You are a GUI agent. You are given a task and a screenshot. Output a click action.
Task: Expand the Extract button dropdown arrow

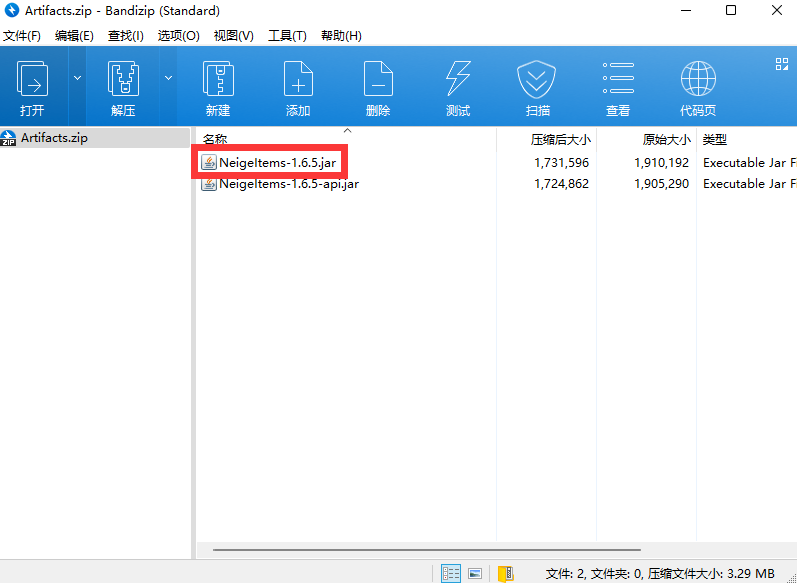point(168,78)
